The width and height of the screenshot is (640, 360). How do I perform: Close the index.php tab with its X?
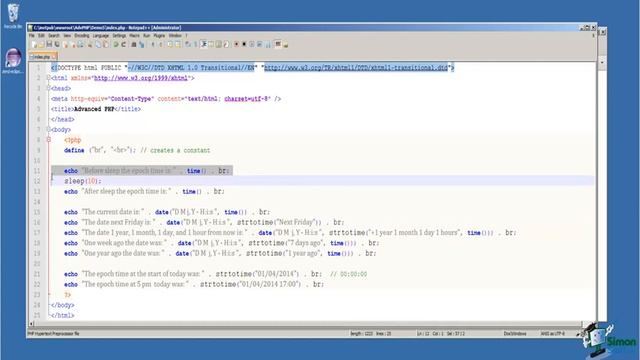pos(53,57)
